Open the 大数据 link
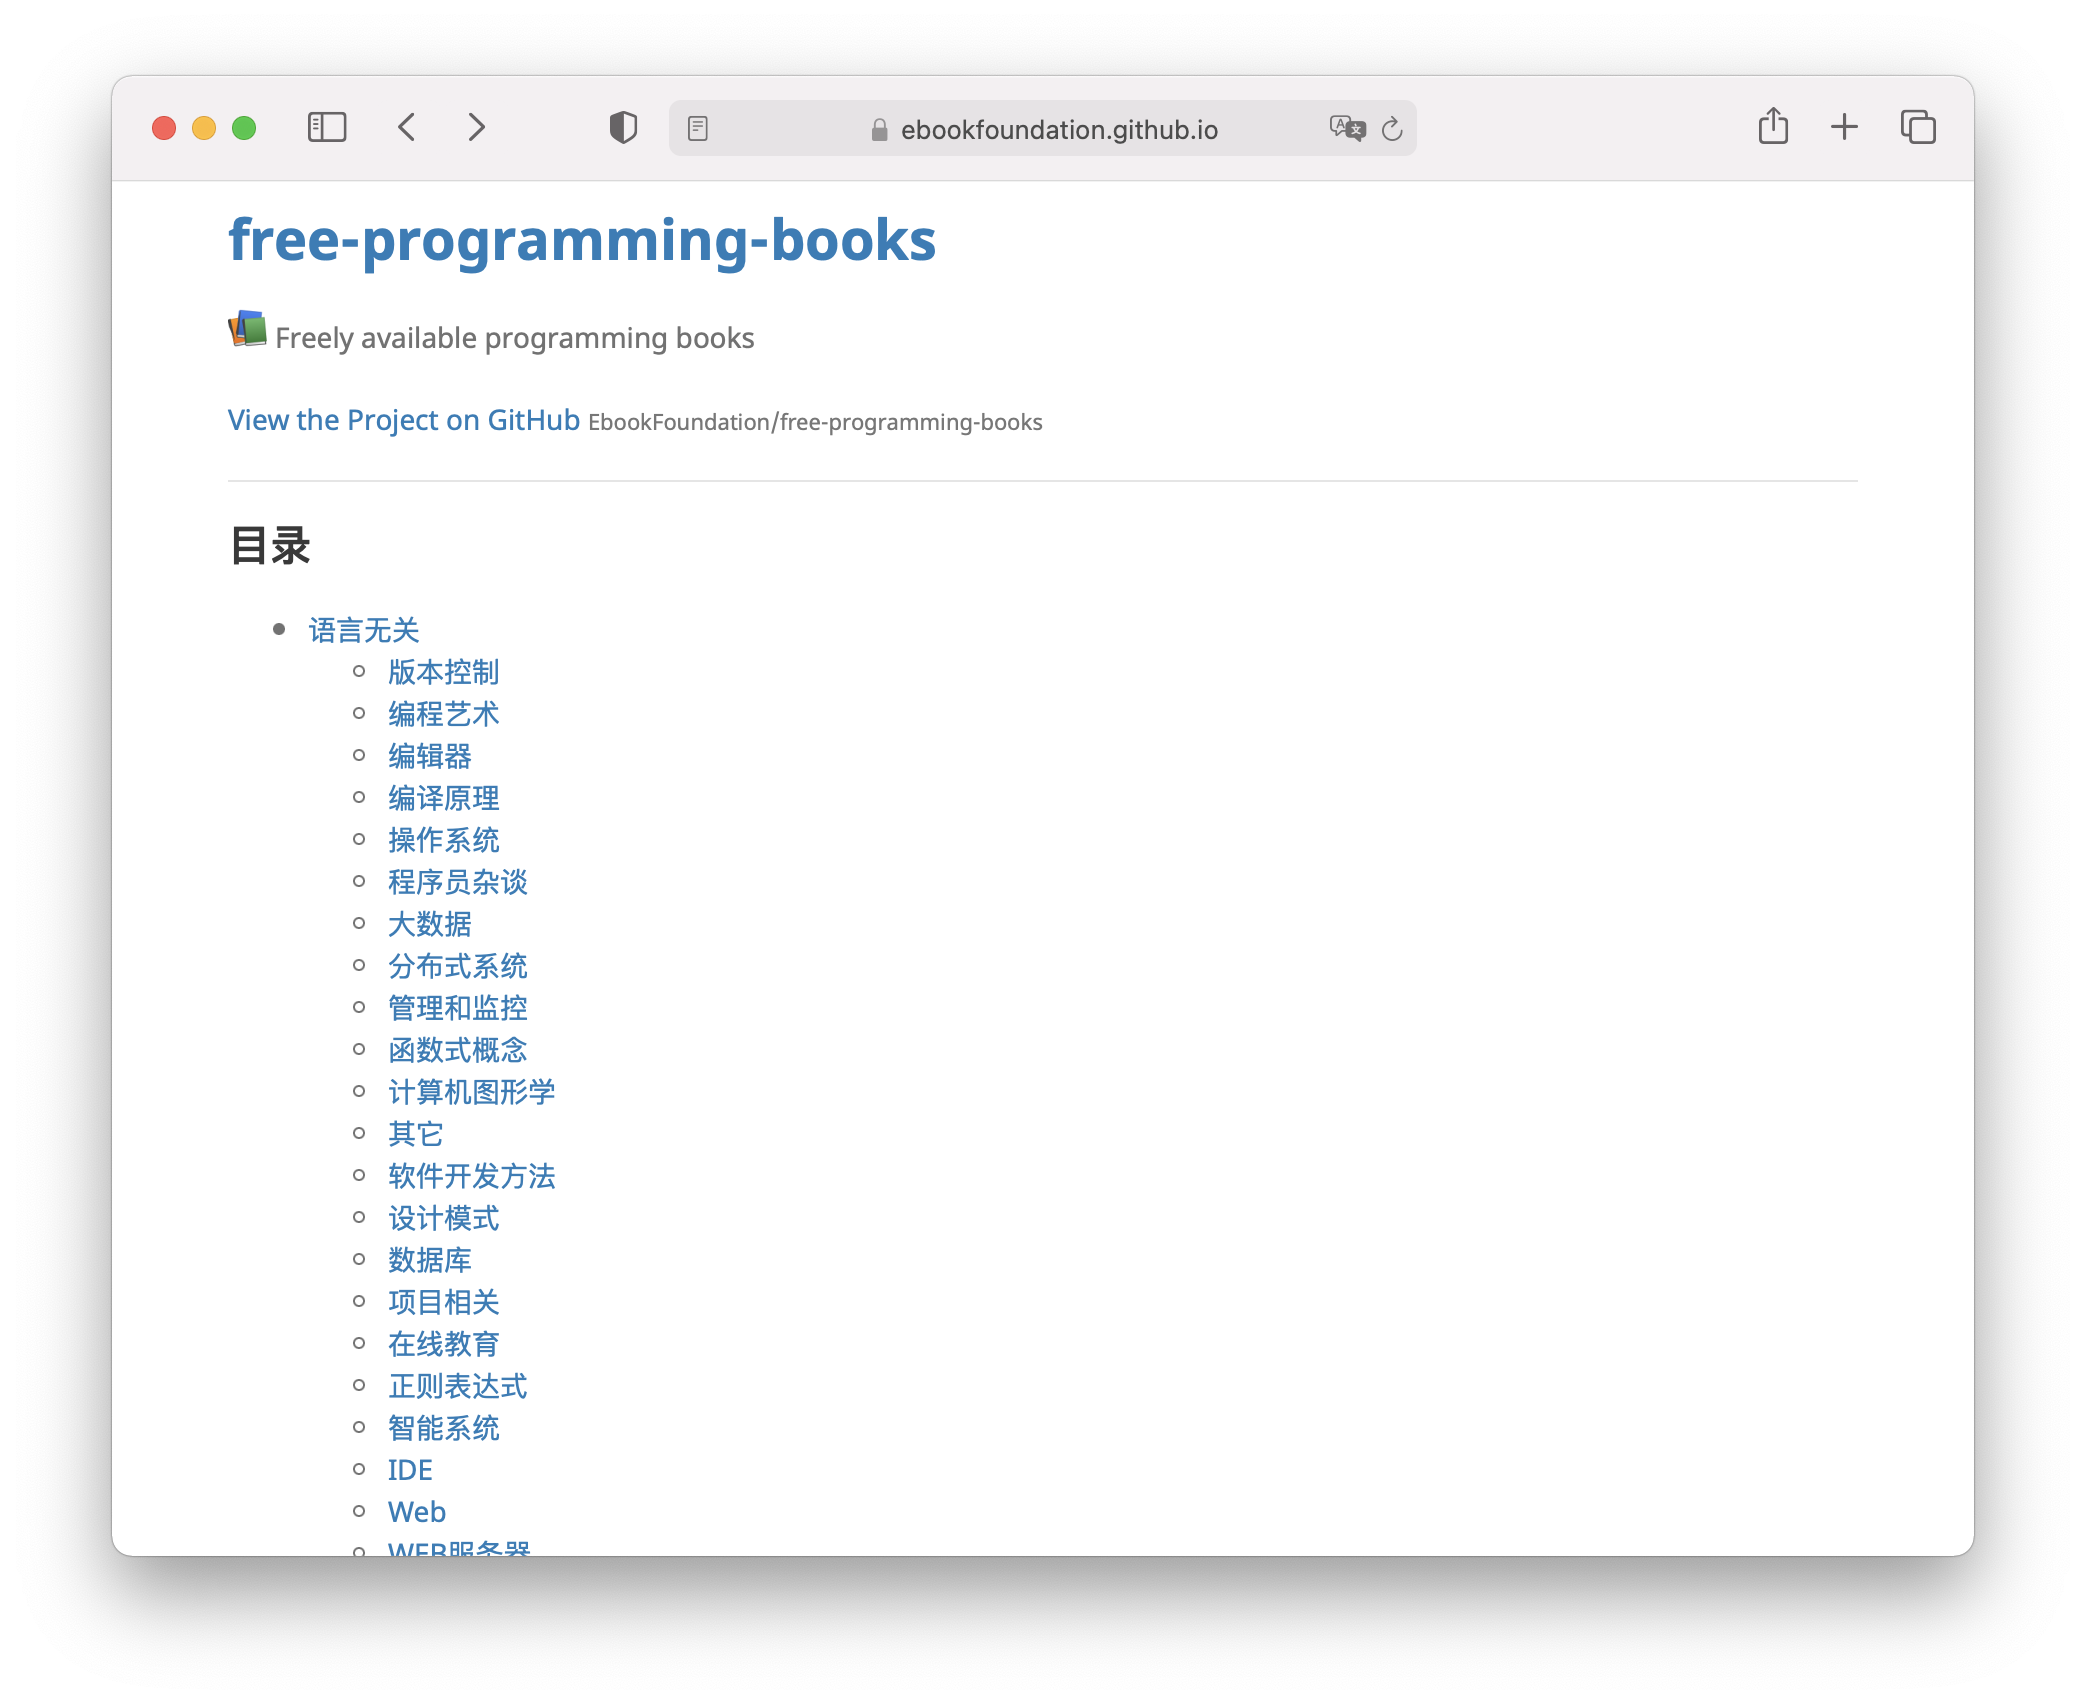This screenshot has height=1704, width=2086. point(430,924)
